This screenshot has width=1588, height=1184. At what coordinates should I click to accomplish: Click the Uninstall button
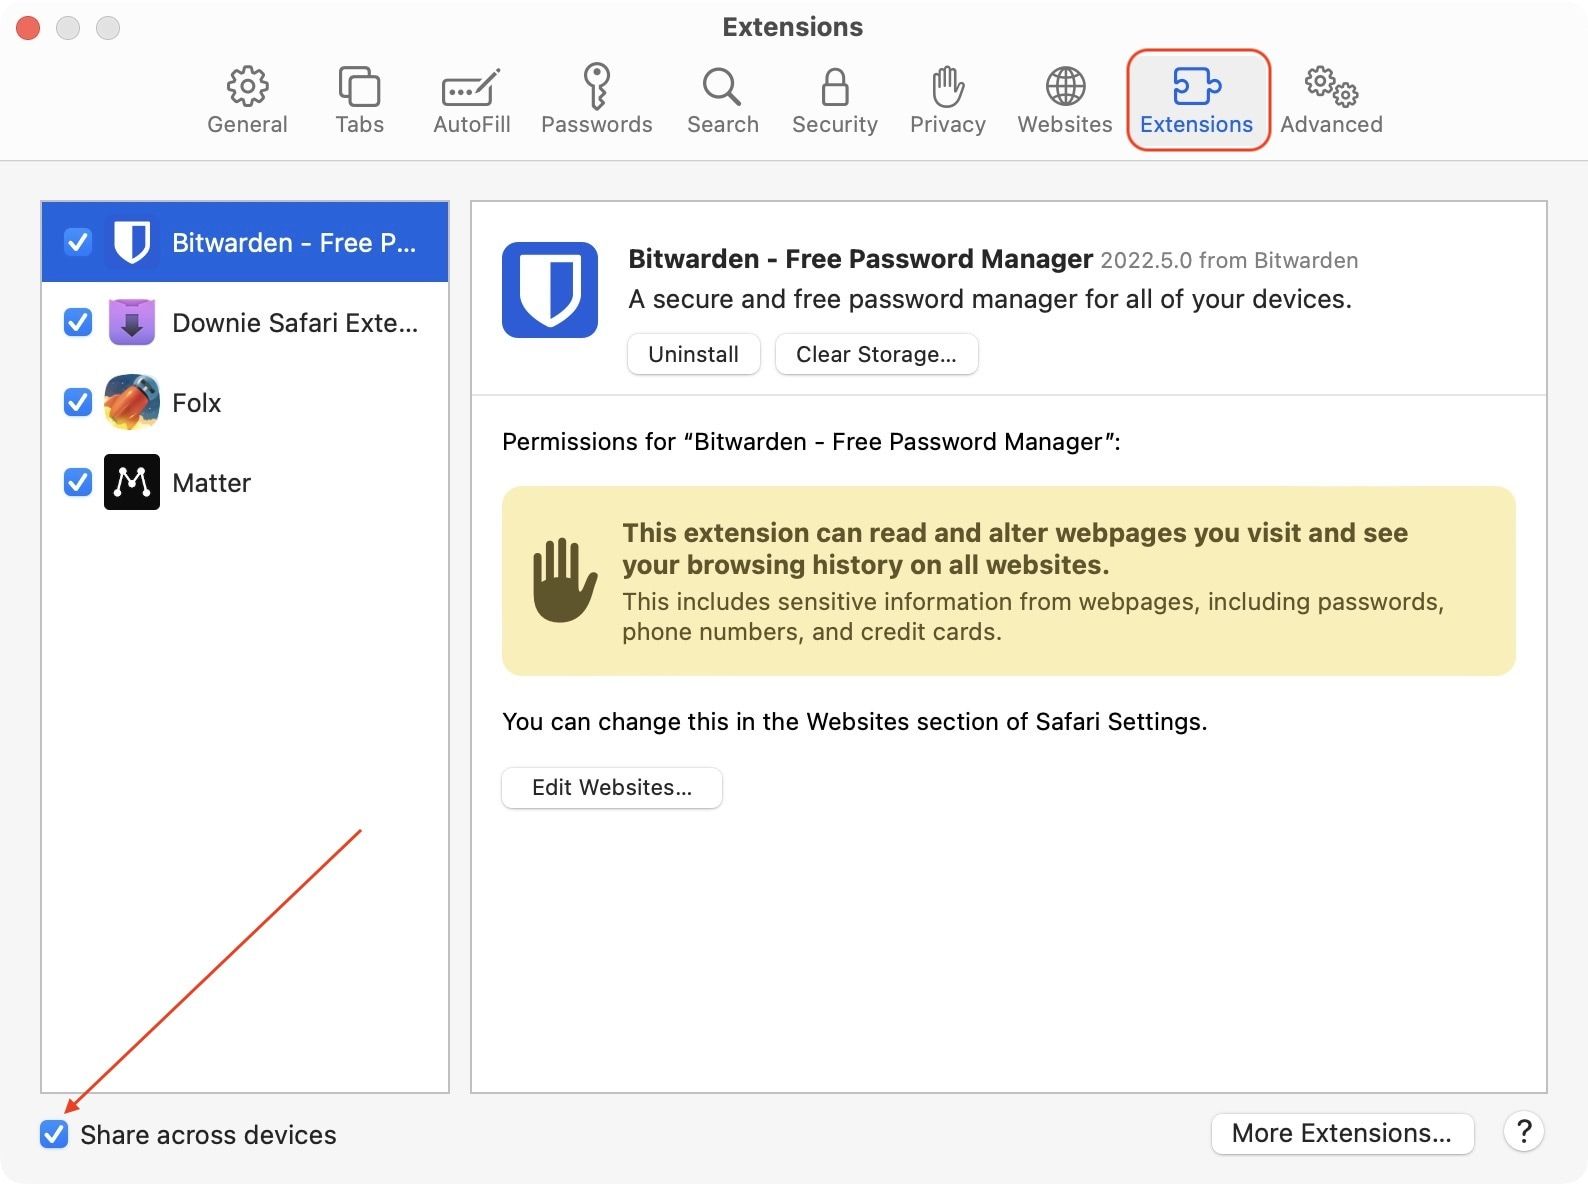[x=693, y=354]
